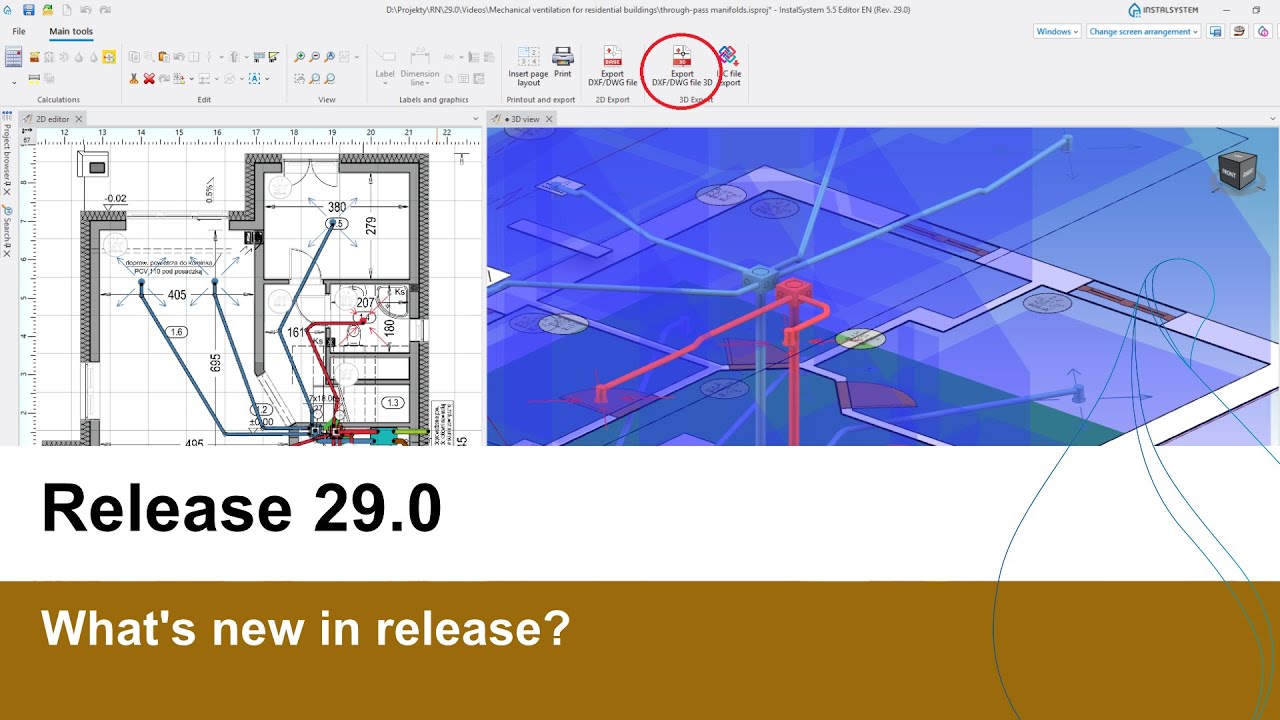Expand the Calculations group chevron below the calculator

pos(14,82)
